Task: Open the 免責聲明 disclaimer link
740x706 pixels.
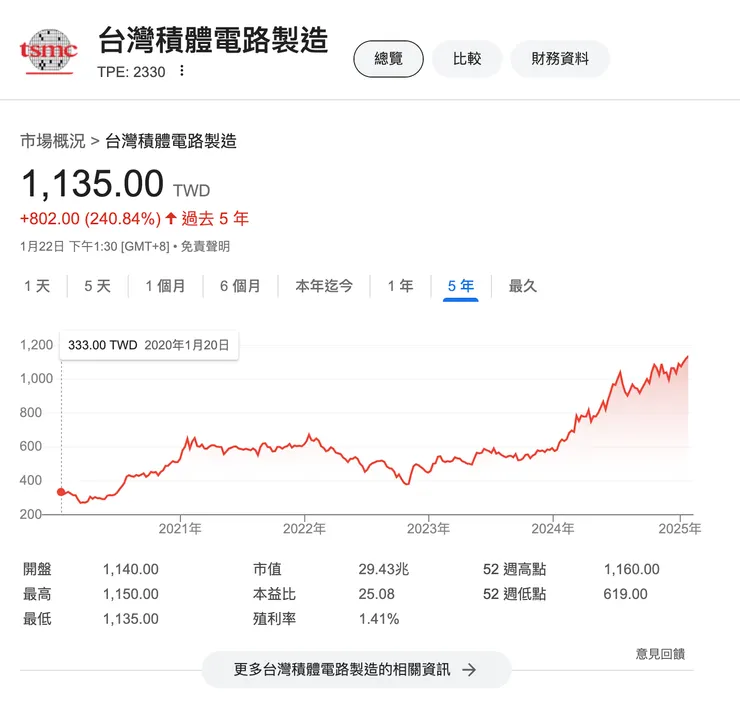Action: click(205, 246)
